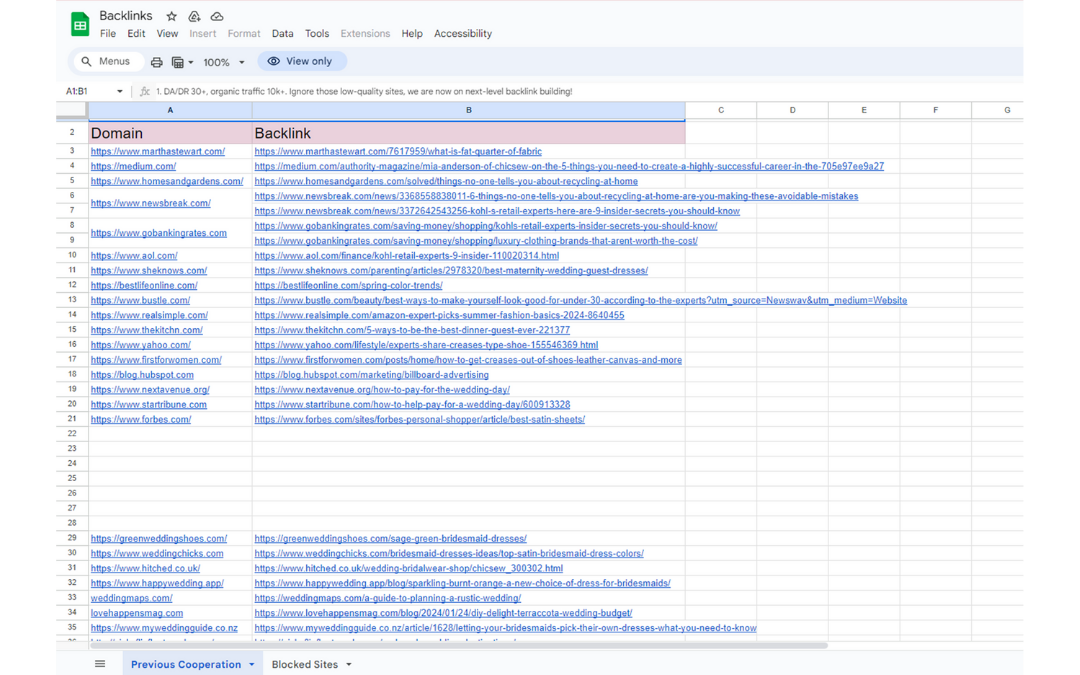Open the homesandgardens.com domain link
The height and width of the screenshot is (675, 1080).
pos(167,181)
